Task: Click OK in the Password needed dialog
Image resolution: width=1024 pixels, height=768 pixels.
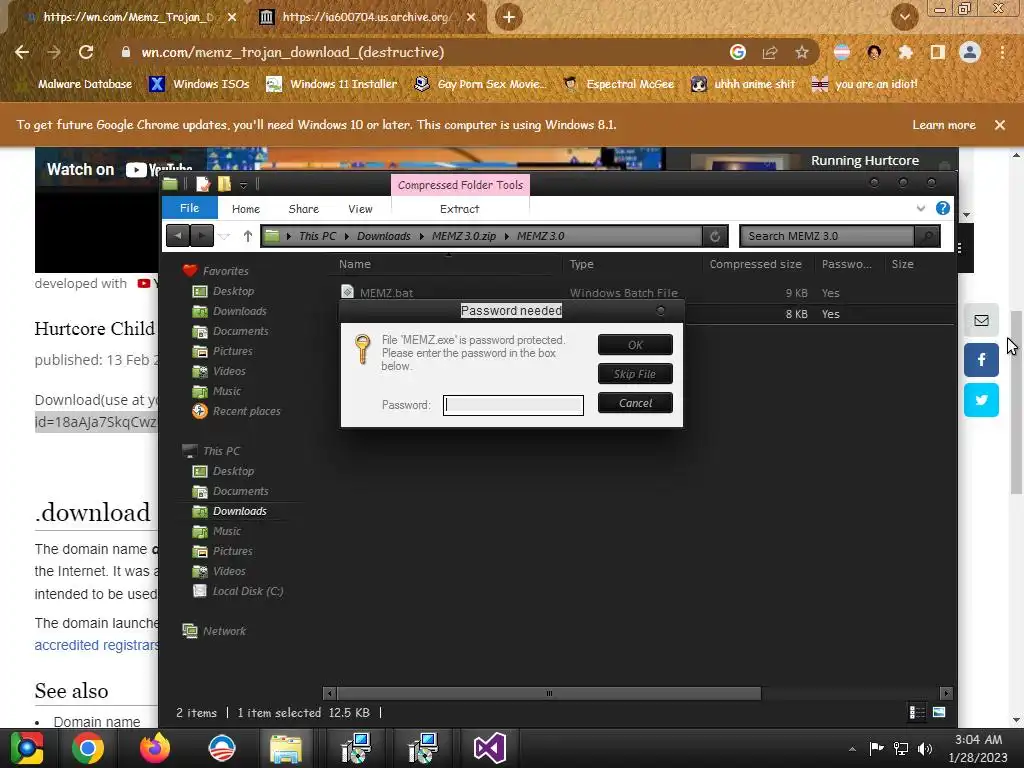Action: pos(635,345)
